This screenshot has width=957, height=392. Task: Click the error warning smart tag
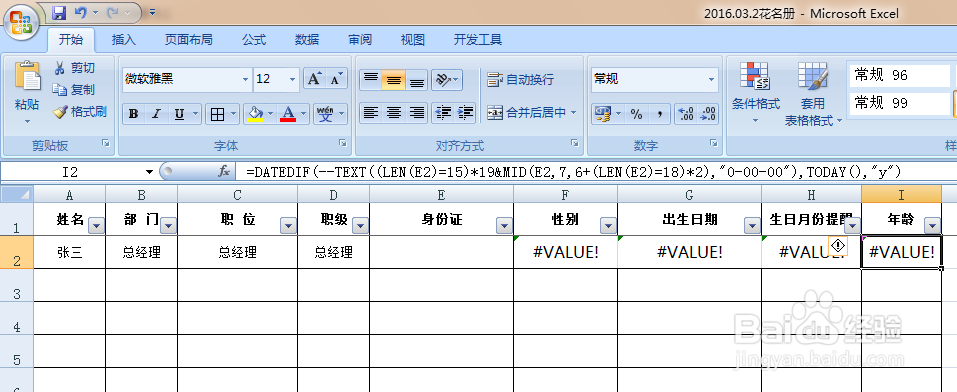pyautogui.click(x=838, y=245)
